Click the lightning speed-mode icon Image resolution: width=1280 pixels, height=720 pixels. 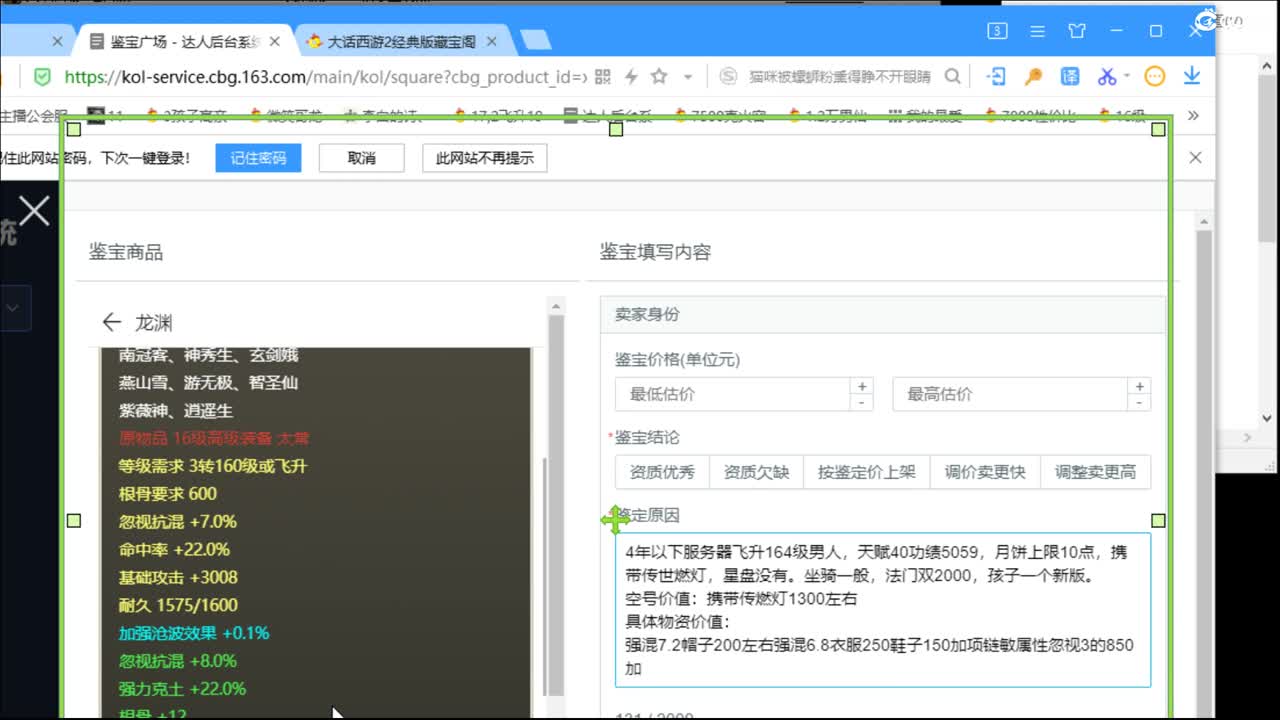(631, 76)
